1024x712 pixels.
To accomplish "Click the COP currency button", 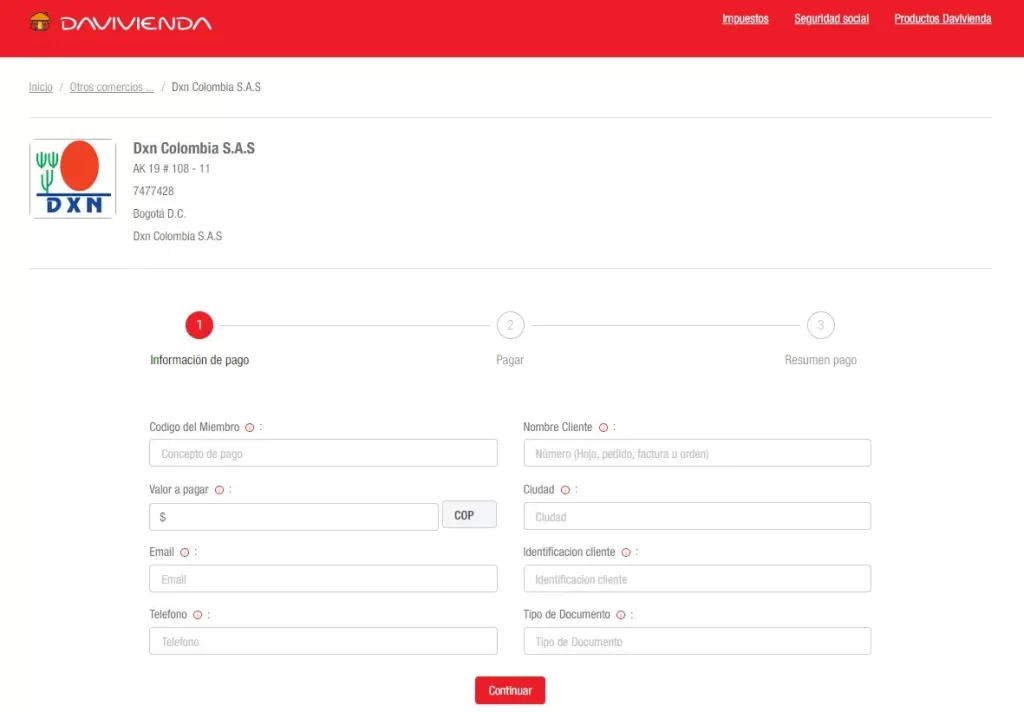I will click(x=470, y=515).
